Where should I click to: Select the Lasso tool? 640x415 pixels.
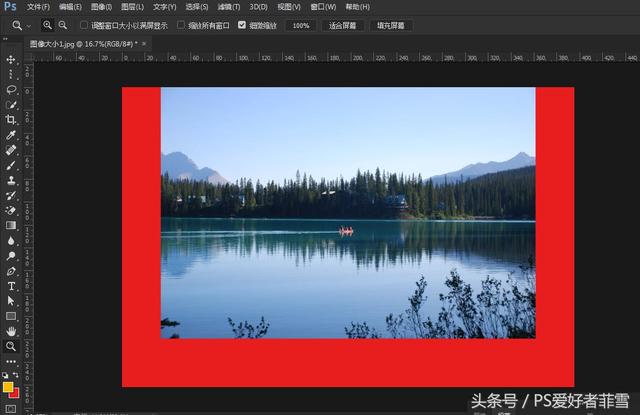point(11,89)
